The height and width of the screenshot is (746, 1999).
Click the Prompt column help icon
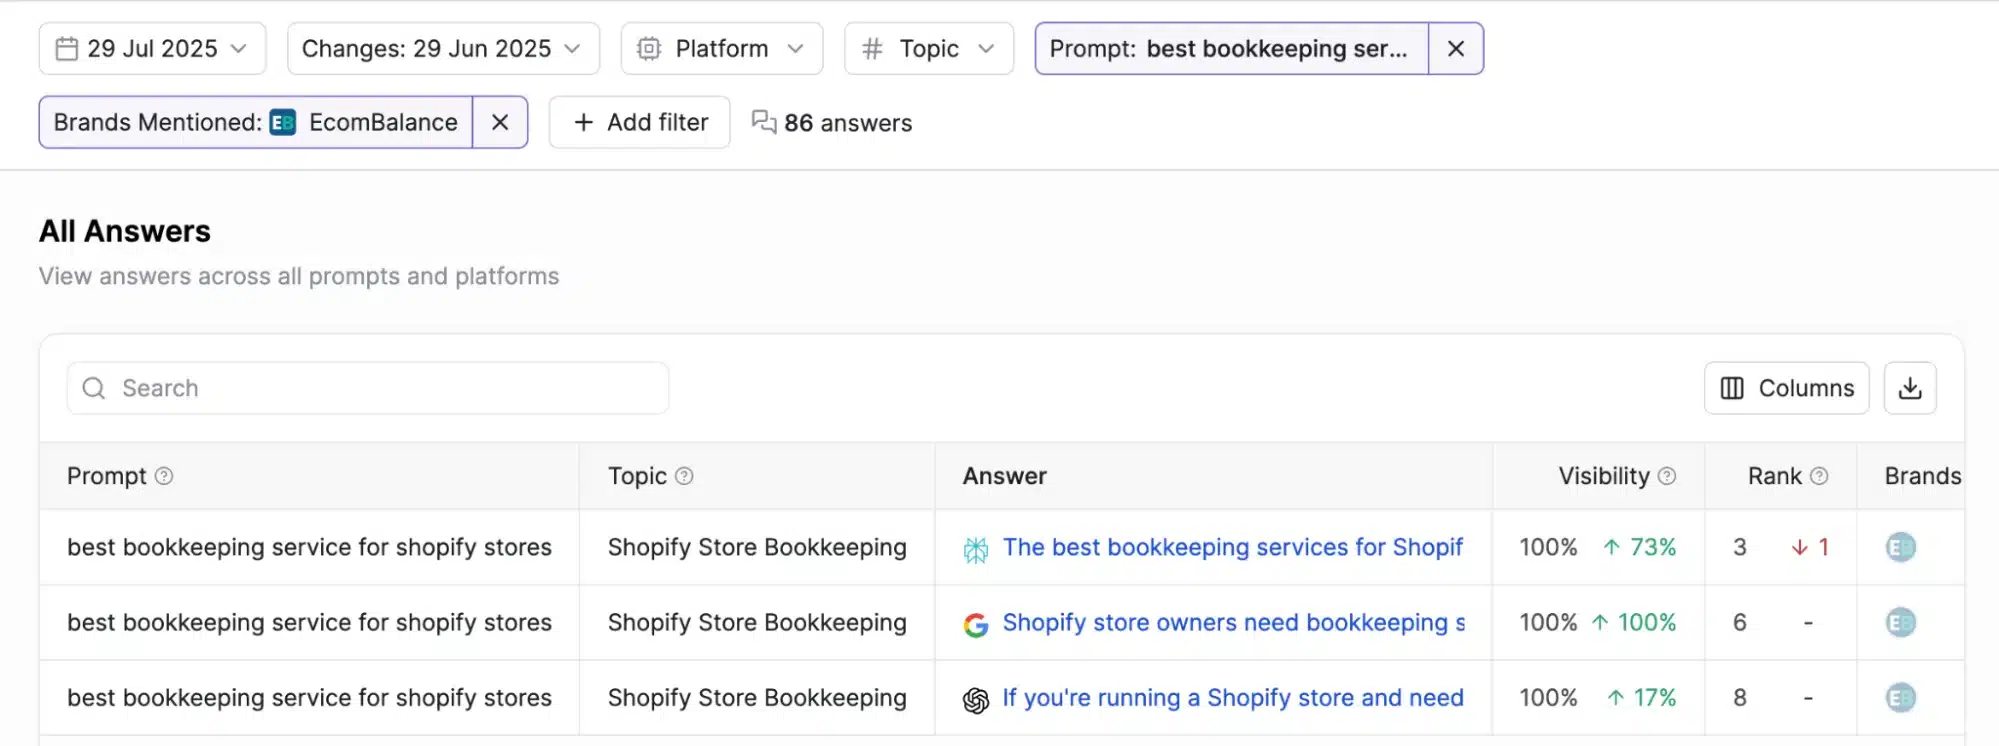click(164, 476)
